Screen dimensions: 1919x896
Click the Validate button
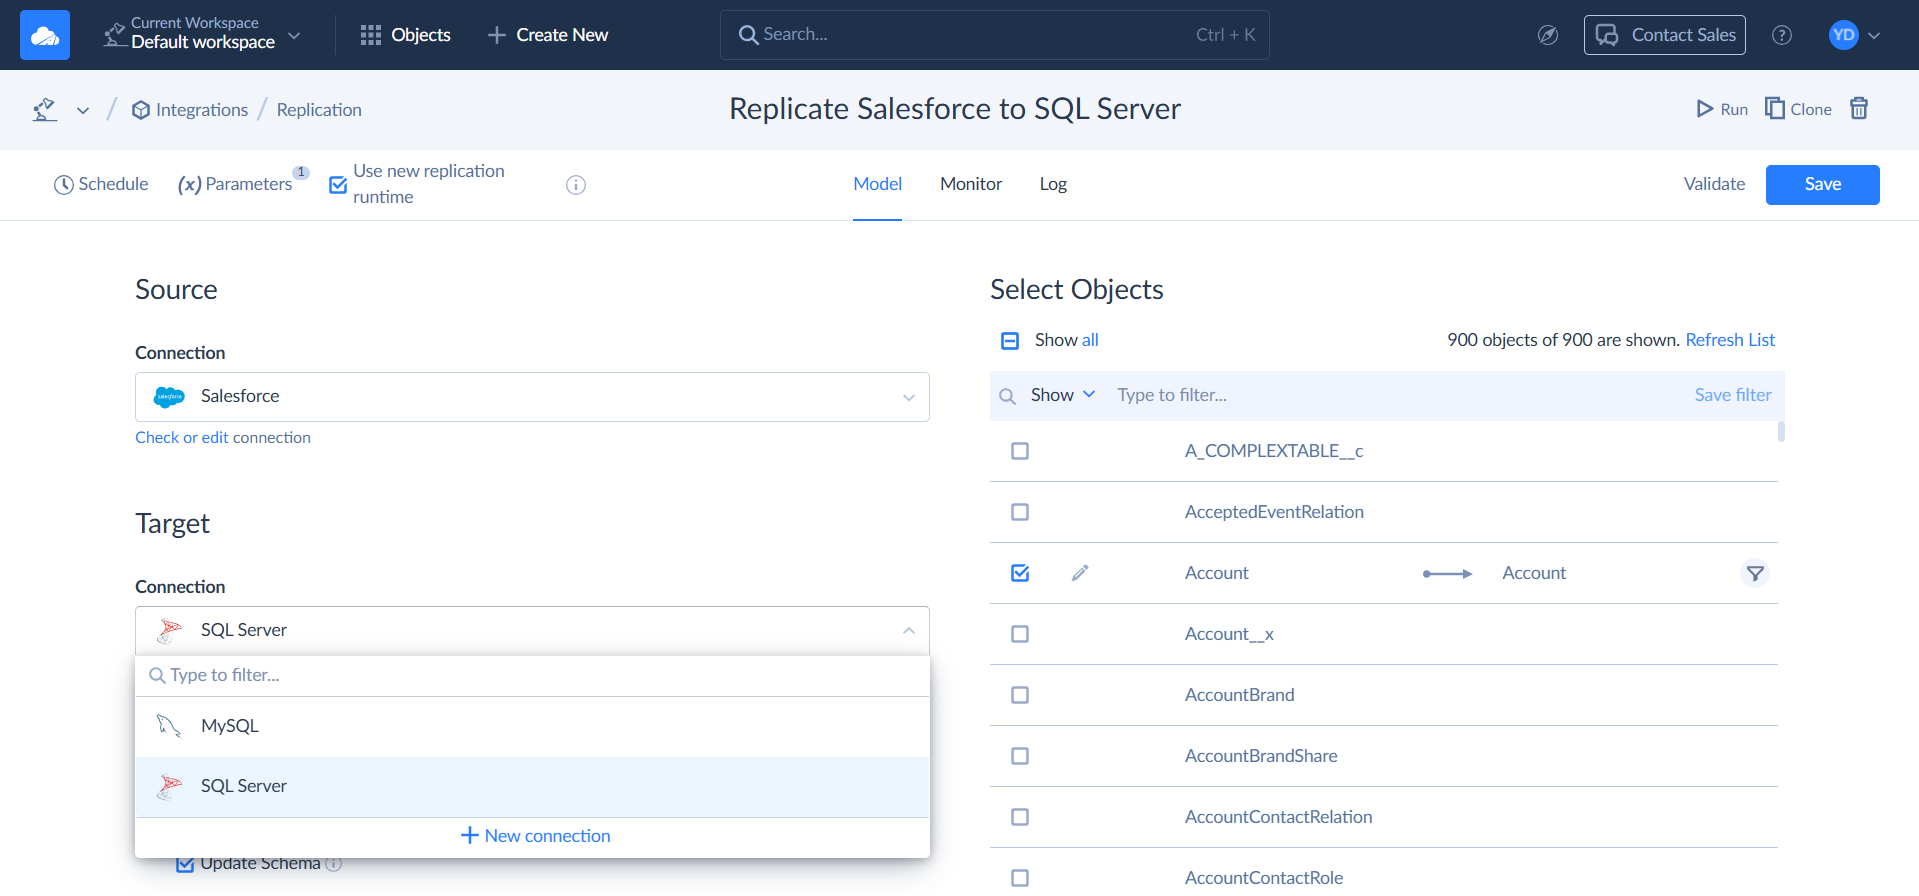1714,184
